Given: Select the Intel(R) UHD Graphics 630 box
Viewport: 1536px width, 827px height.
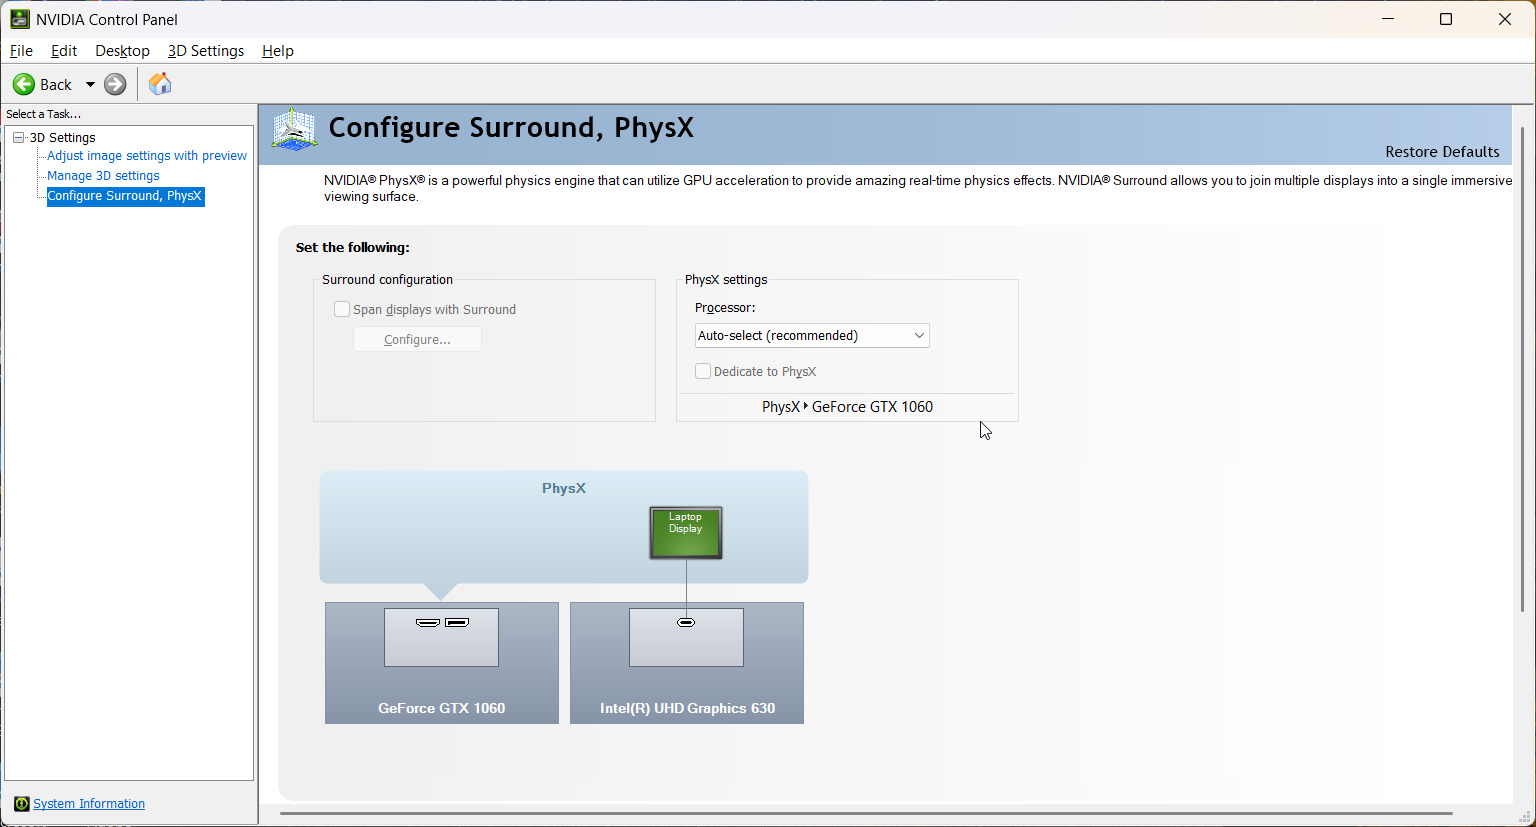Looking at the screenshot, I should click(687, 663).
